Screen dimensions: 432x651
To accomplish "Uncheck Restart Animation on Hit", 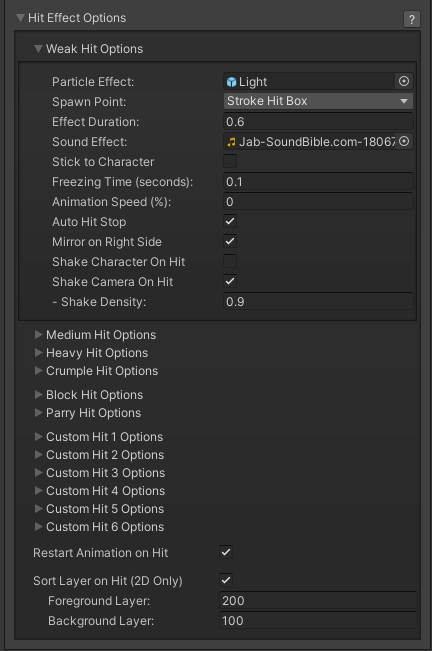I will click(226, 552).
